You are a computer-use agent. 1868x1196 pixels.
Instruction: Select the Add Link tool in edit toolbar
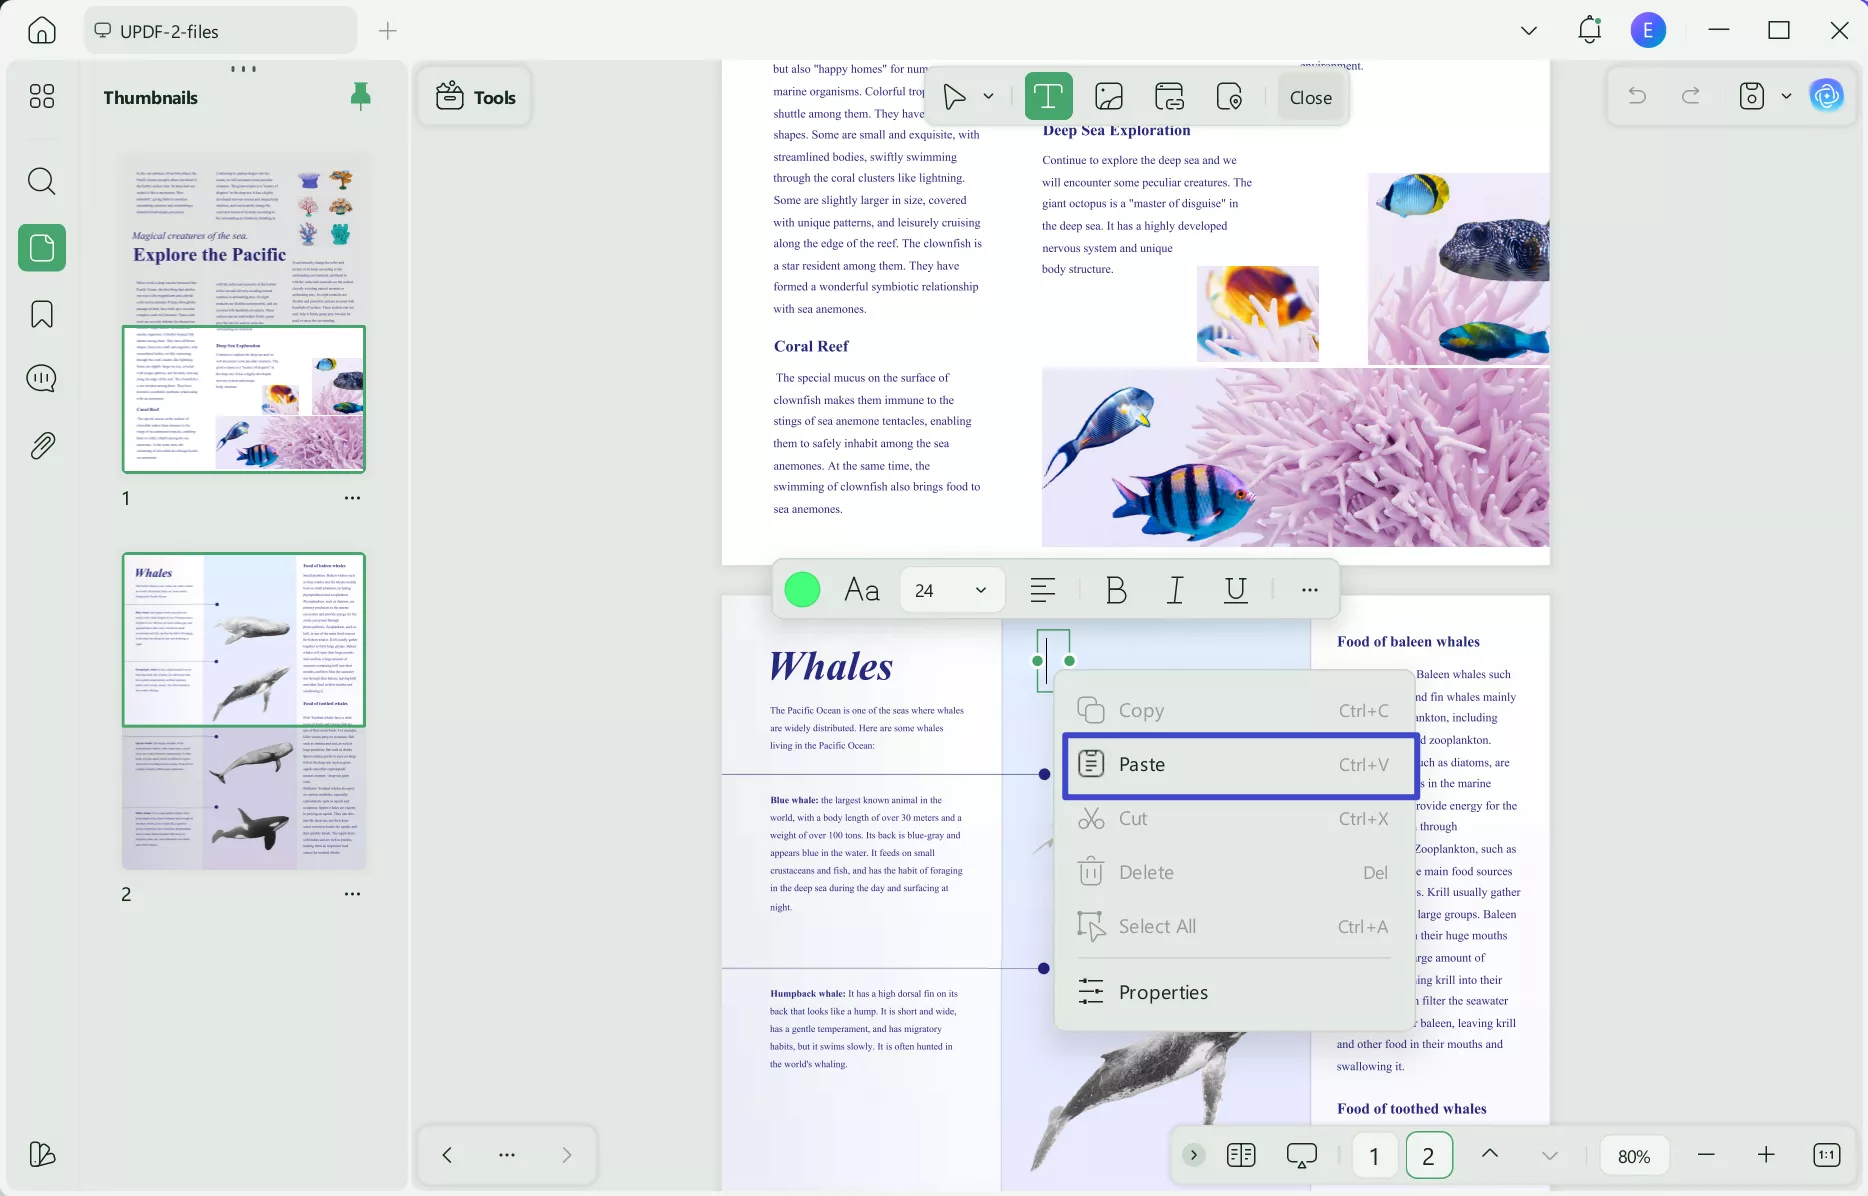coord(1168,96)
